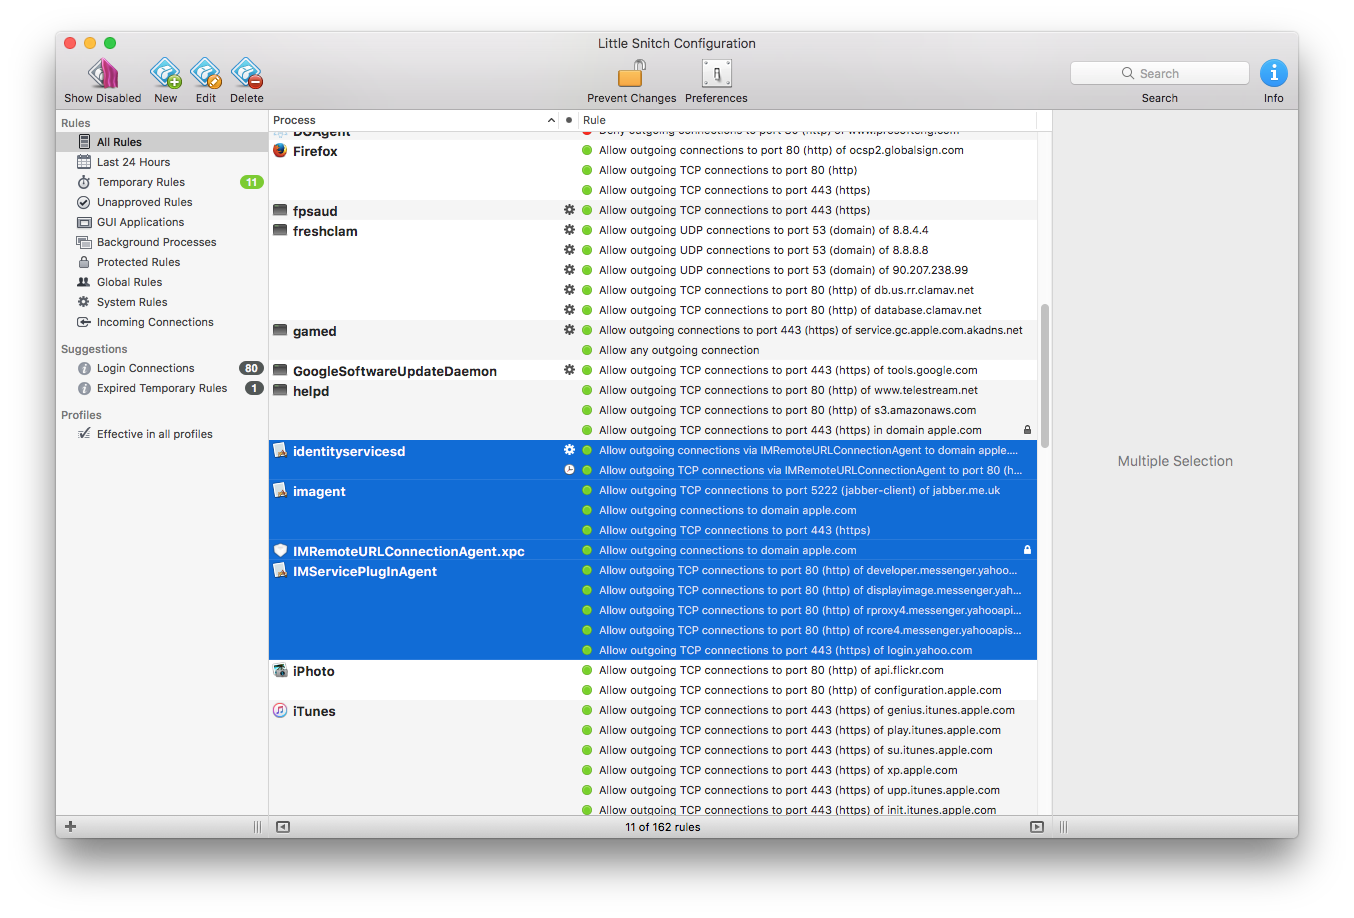The height and width of the screenshot is (918, 1354).
Task: Create a new rule with New icon
Action: (165, 73)
